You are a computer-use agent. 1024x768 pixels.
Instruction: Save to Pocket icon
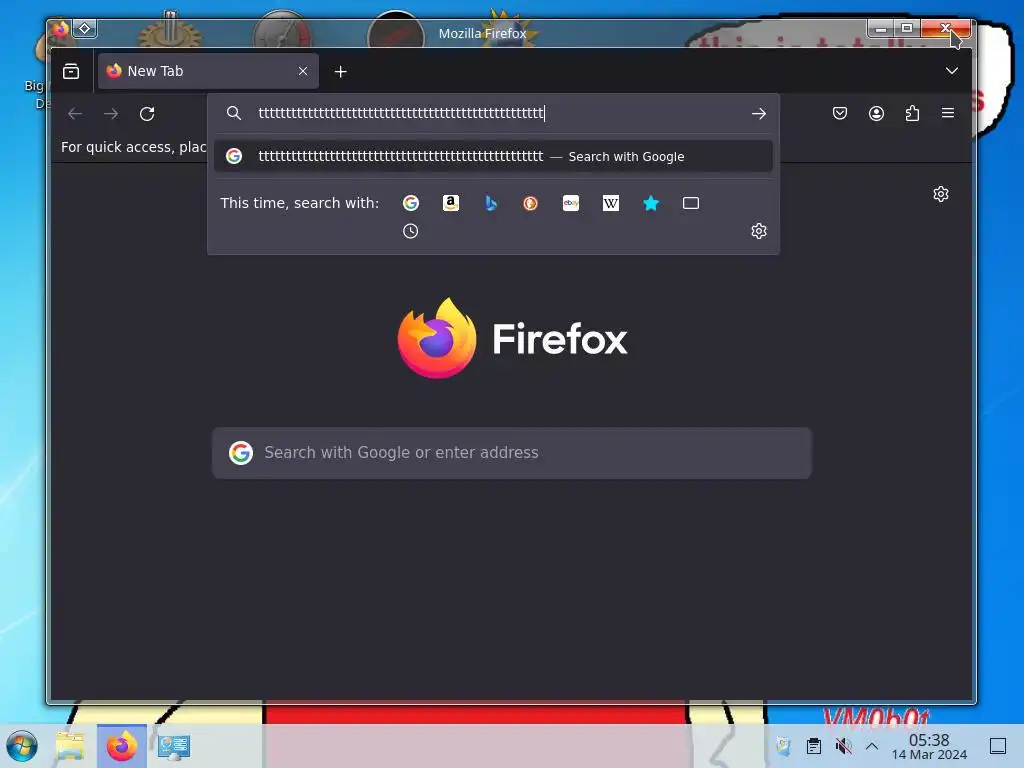(840, 114)
